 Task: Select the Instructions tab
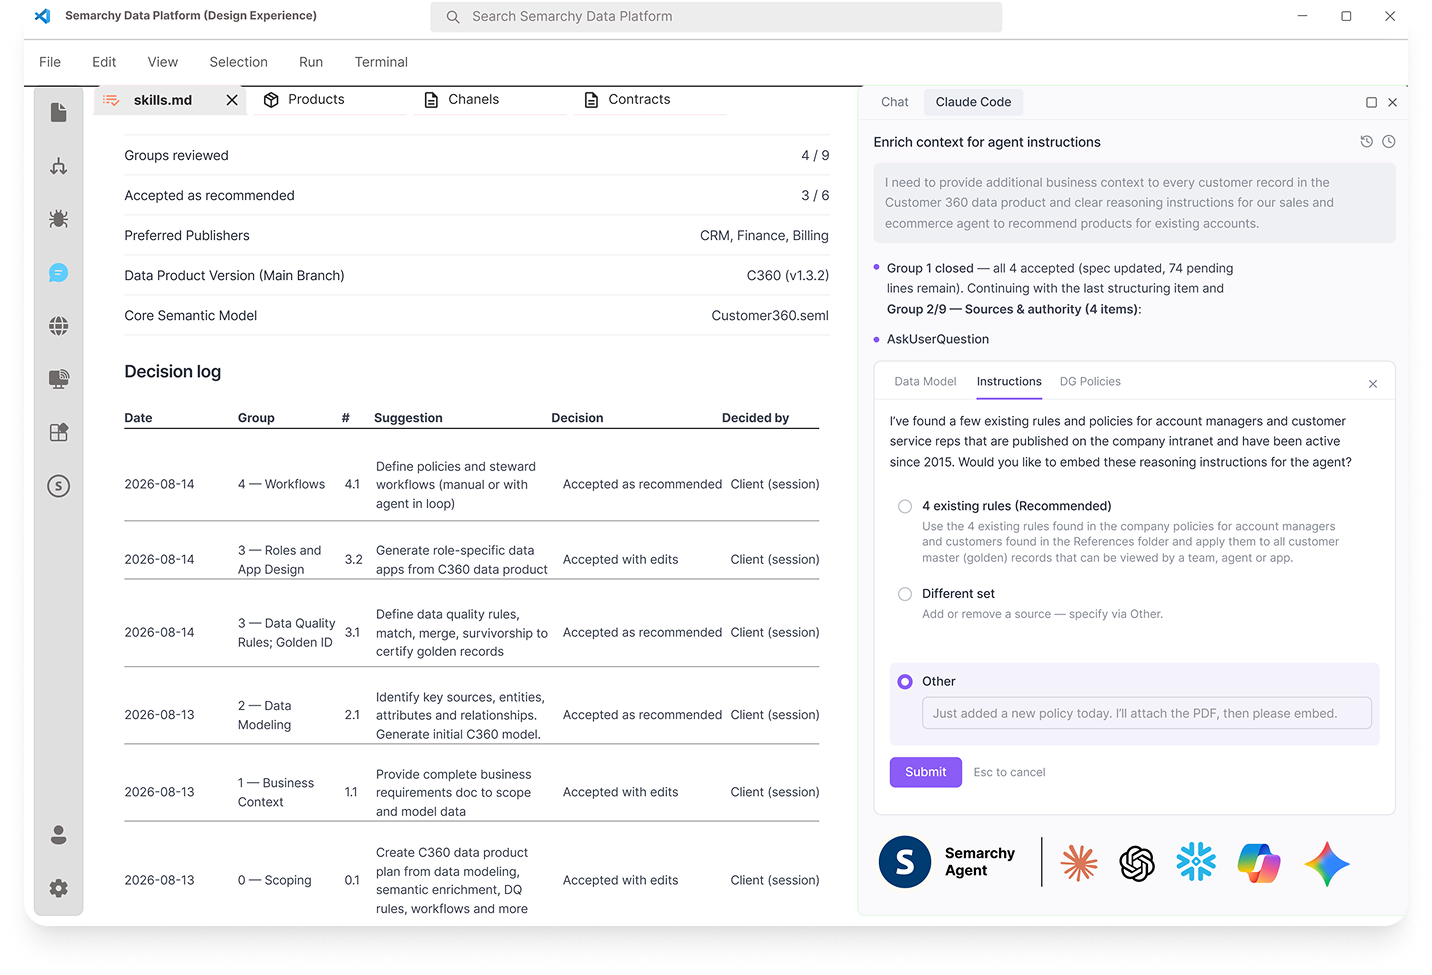click(x=1009, y=382)
